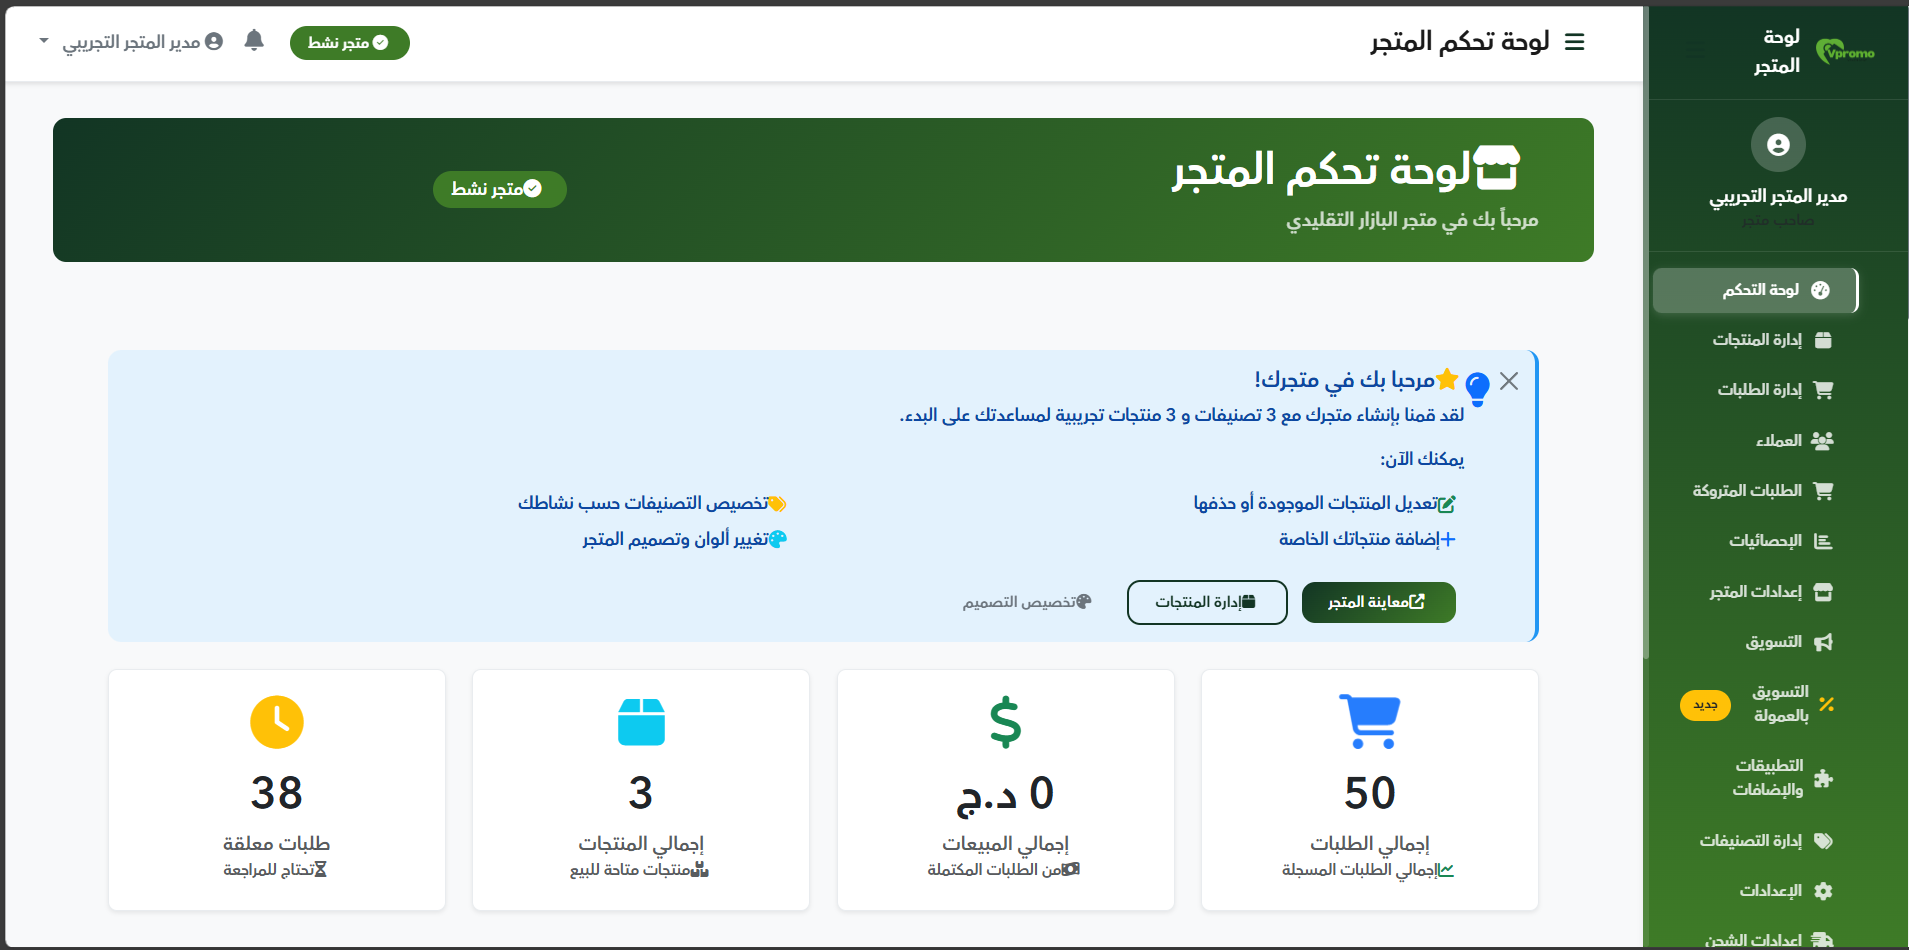Click the متجر نشط status badge
The image size is (1909, 950).
coord(349,42)
